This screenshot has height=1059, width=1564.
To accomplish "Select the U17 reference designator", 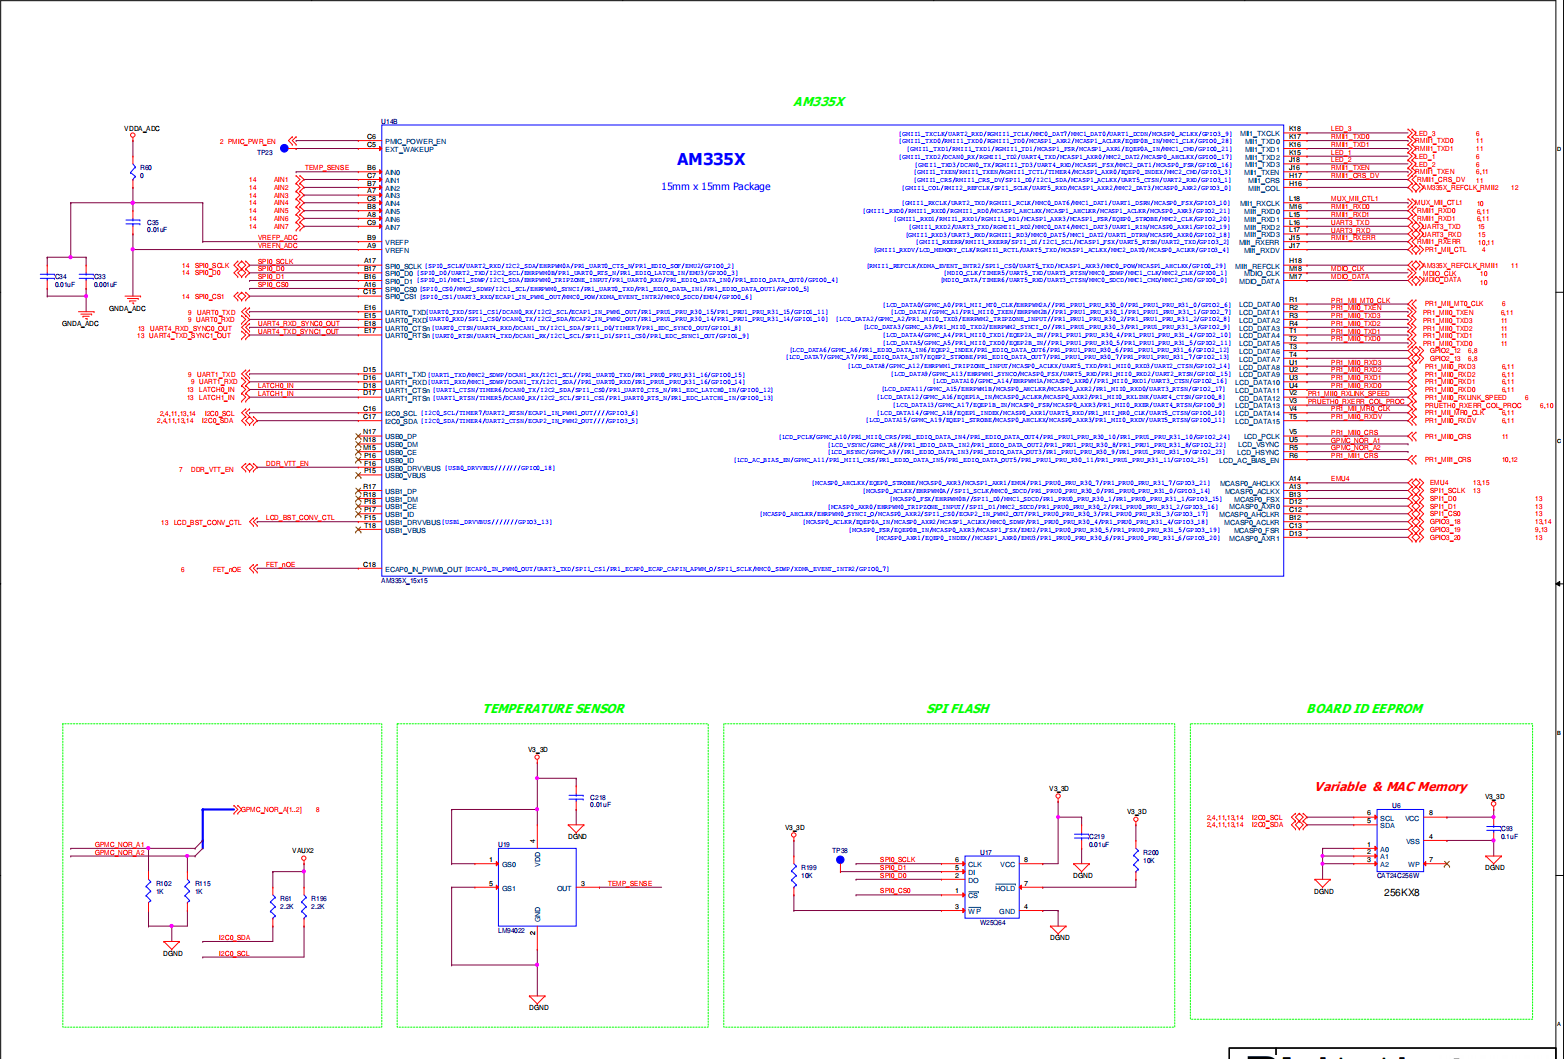I will click(x=985, y=853).
